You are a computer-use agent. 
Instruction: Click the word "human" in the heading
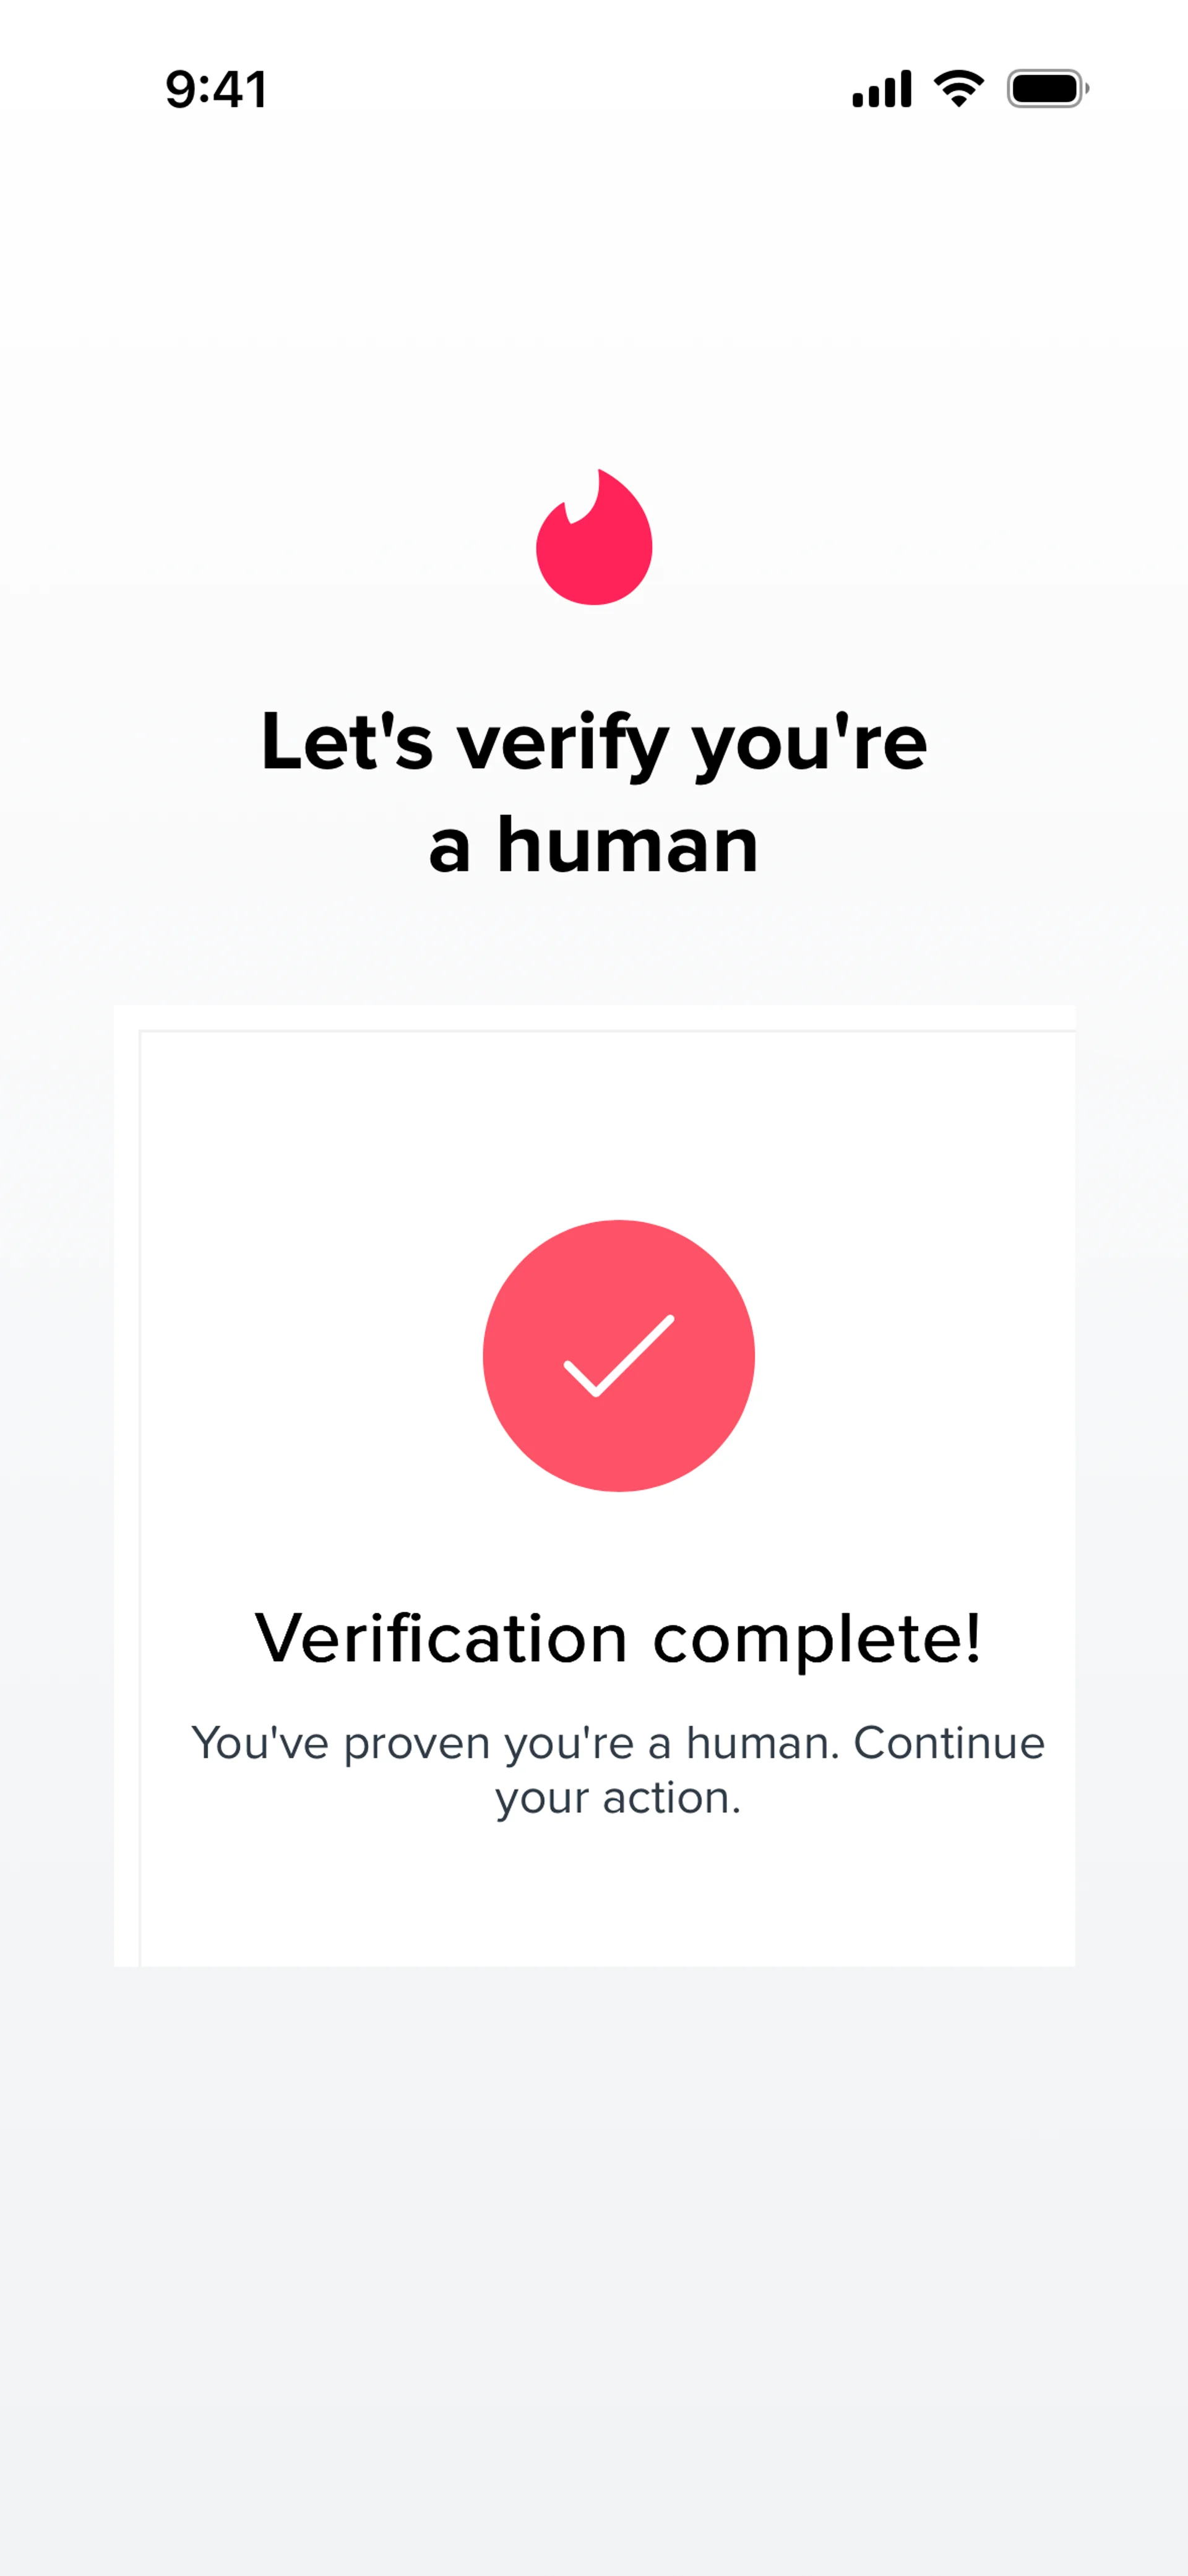point(628,845)
